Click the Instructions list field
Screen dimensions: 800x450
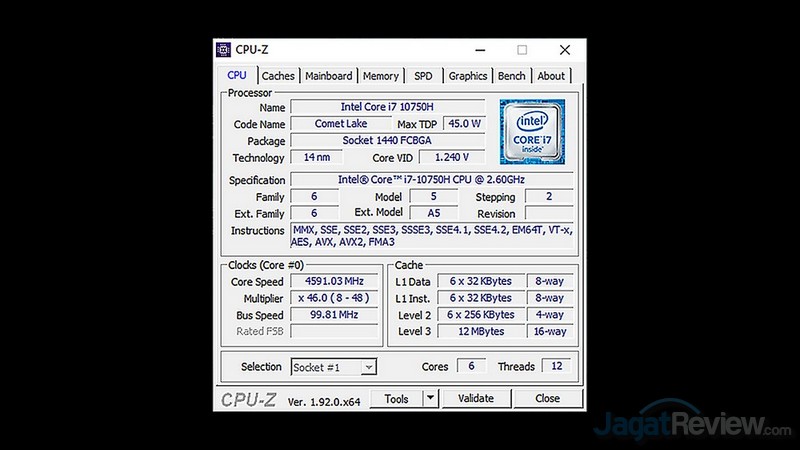click(432, 236)
